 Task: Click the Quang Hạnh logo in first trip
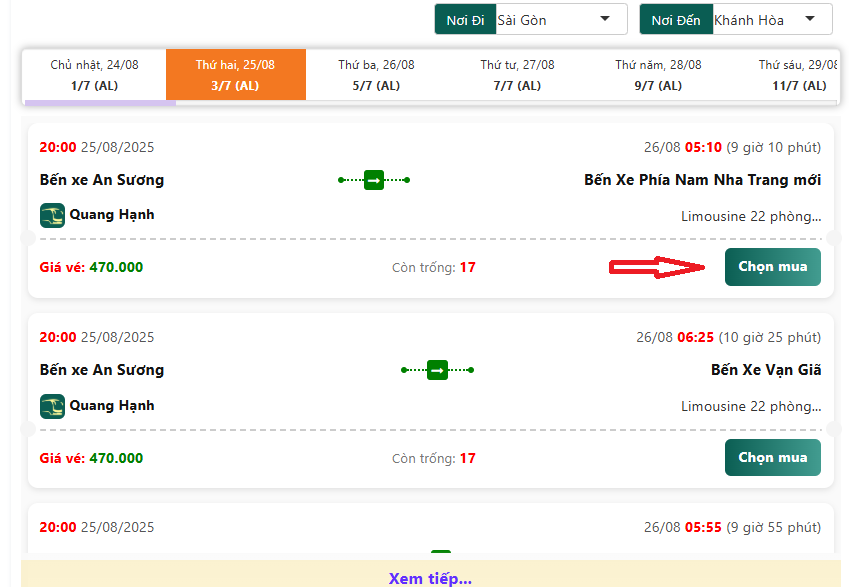coord(52,215)
